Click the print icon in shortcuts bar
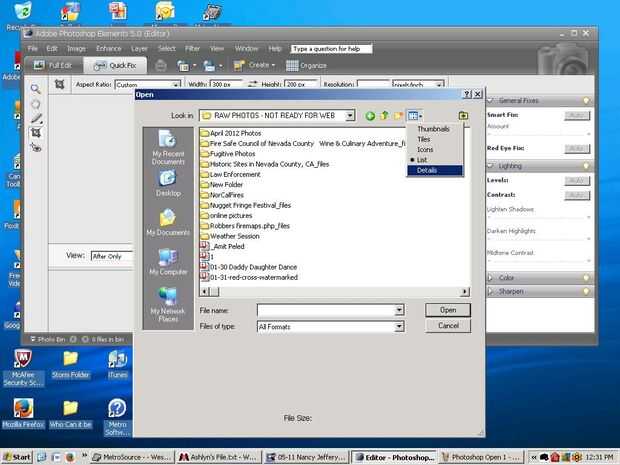The height and width of the screenshot is (465, 620). tap(160, 65)
